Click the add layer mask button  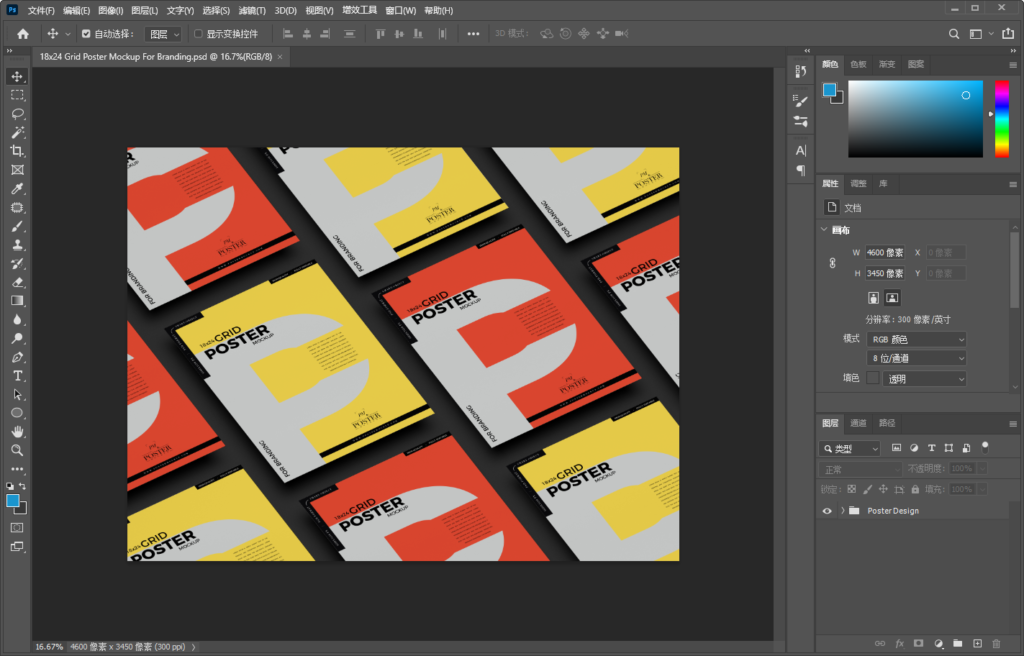918,644
